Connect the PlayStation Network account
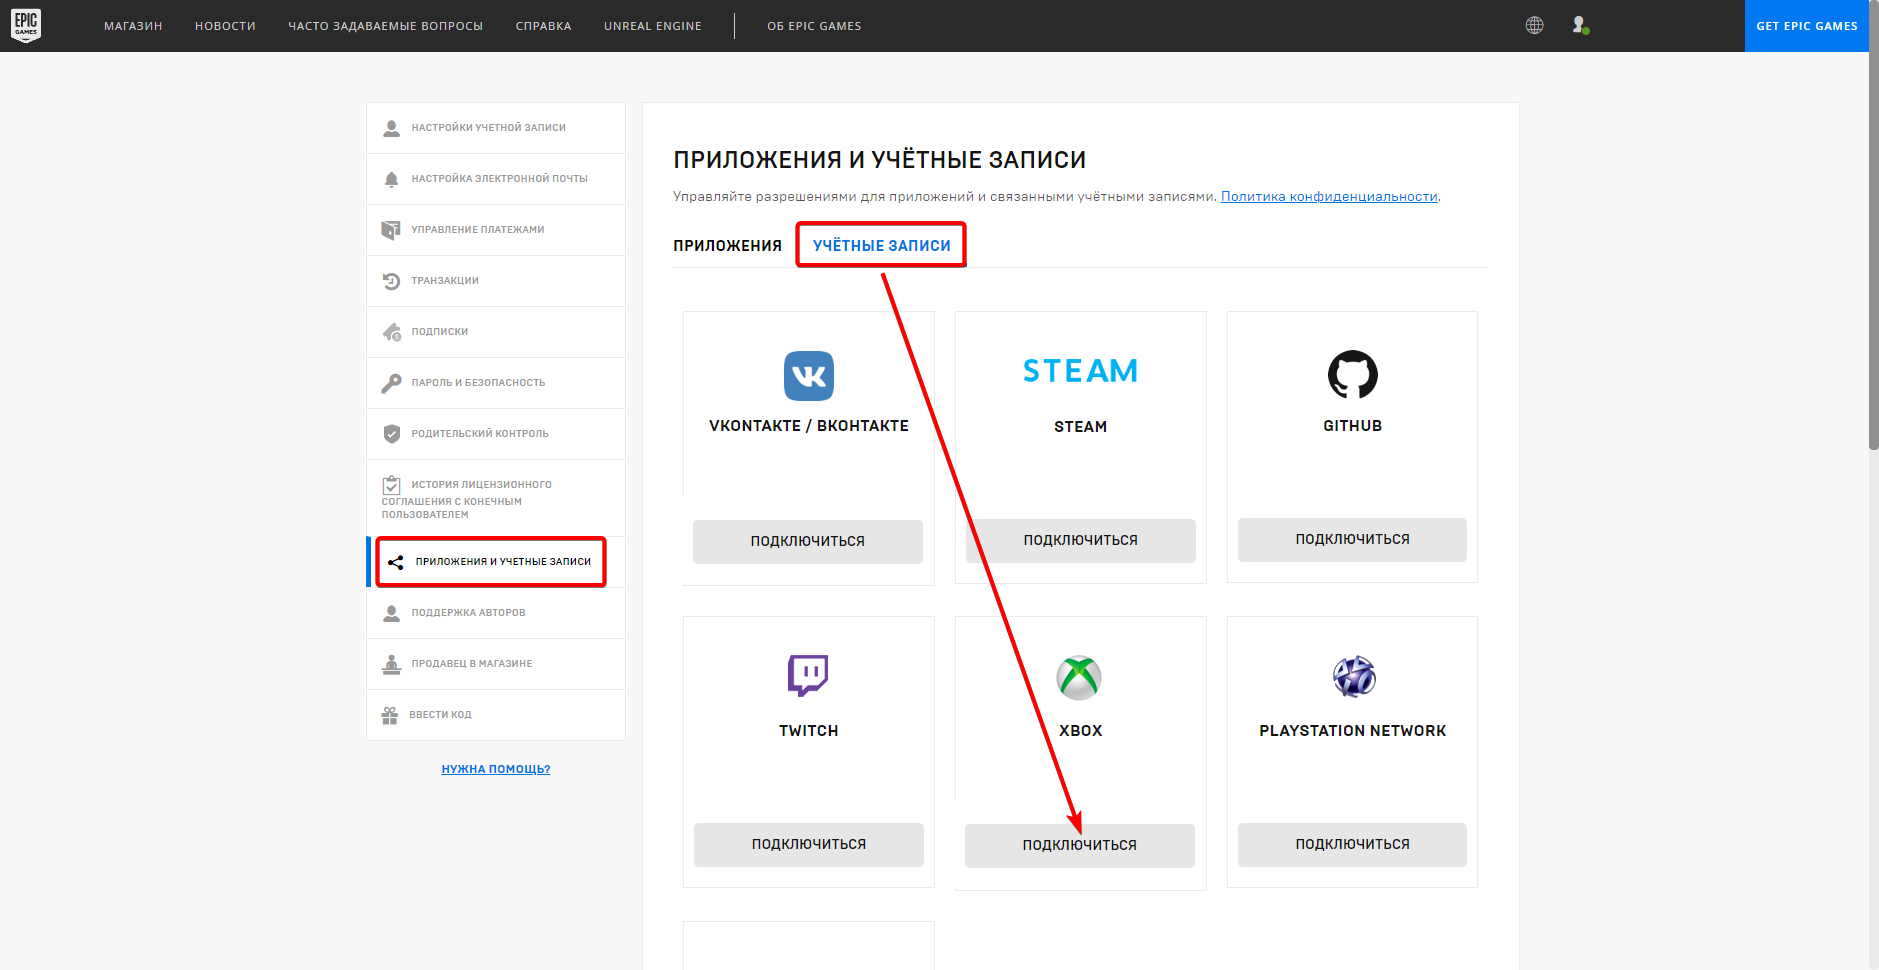 (1352, 844)
